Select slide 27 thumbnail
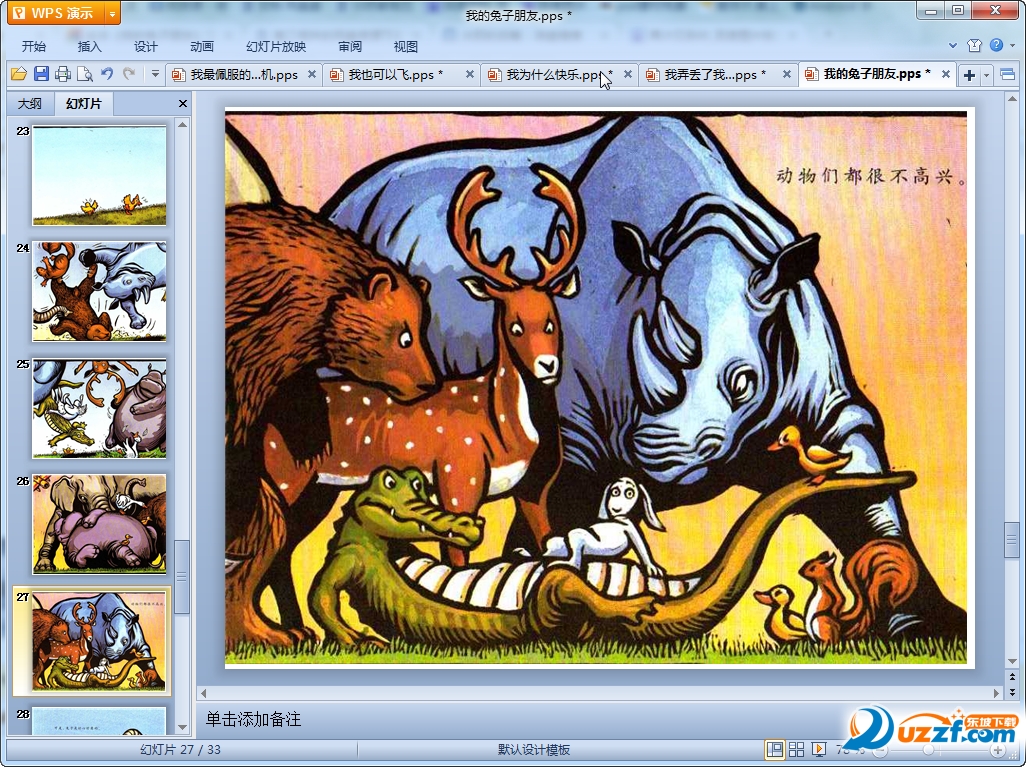 (x=99, y=641)
